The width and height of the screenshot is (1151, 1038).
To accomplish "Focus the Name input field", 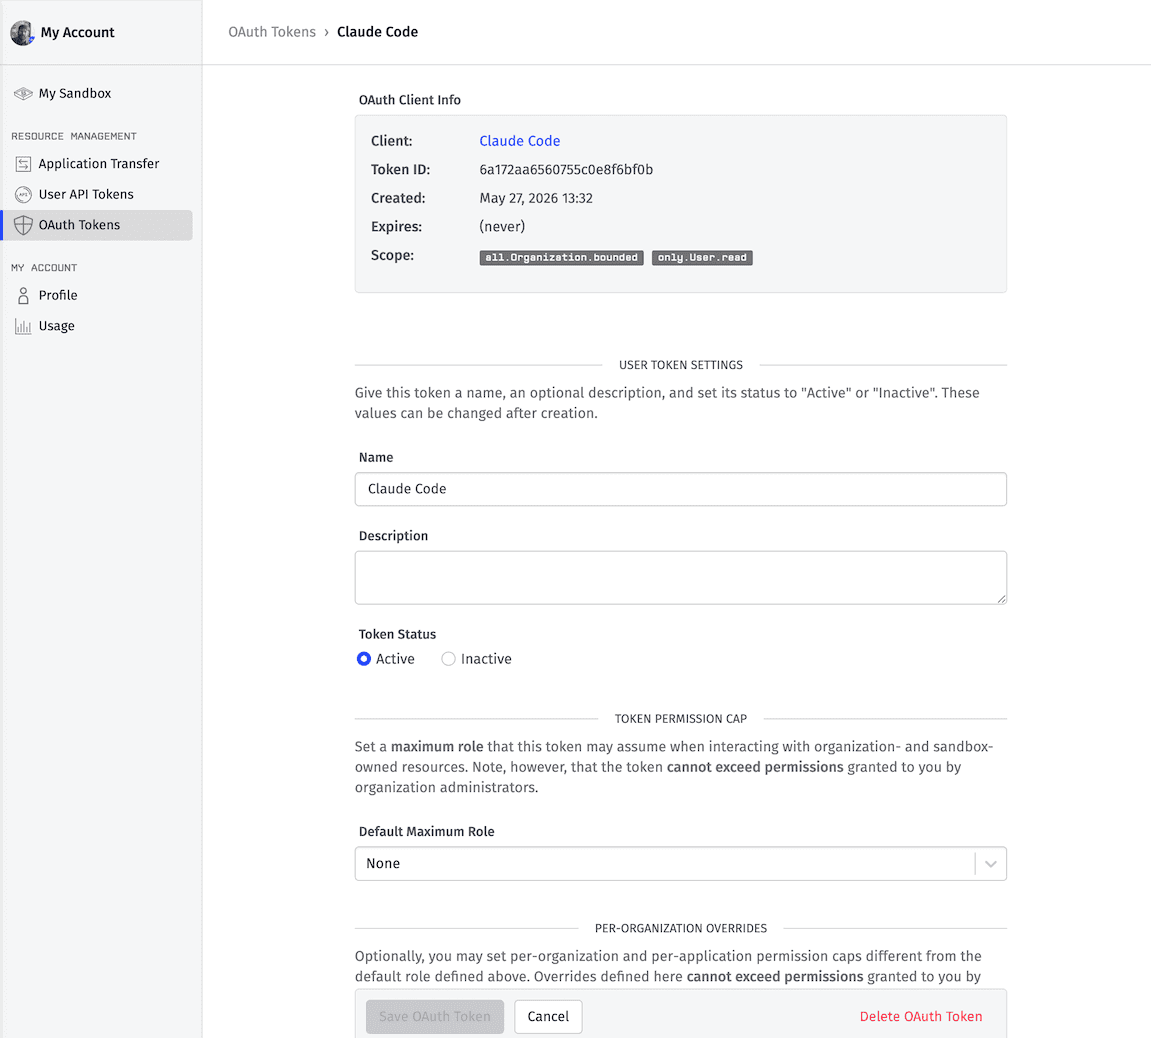I will tap(680, 489).
